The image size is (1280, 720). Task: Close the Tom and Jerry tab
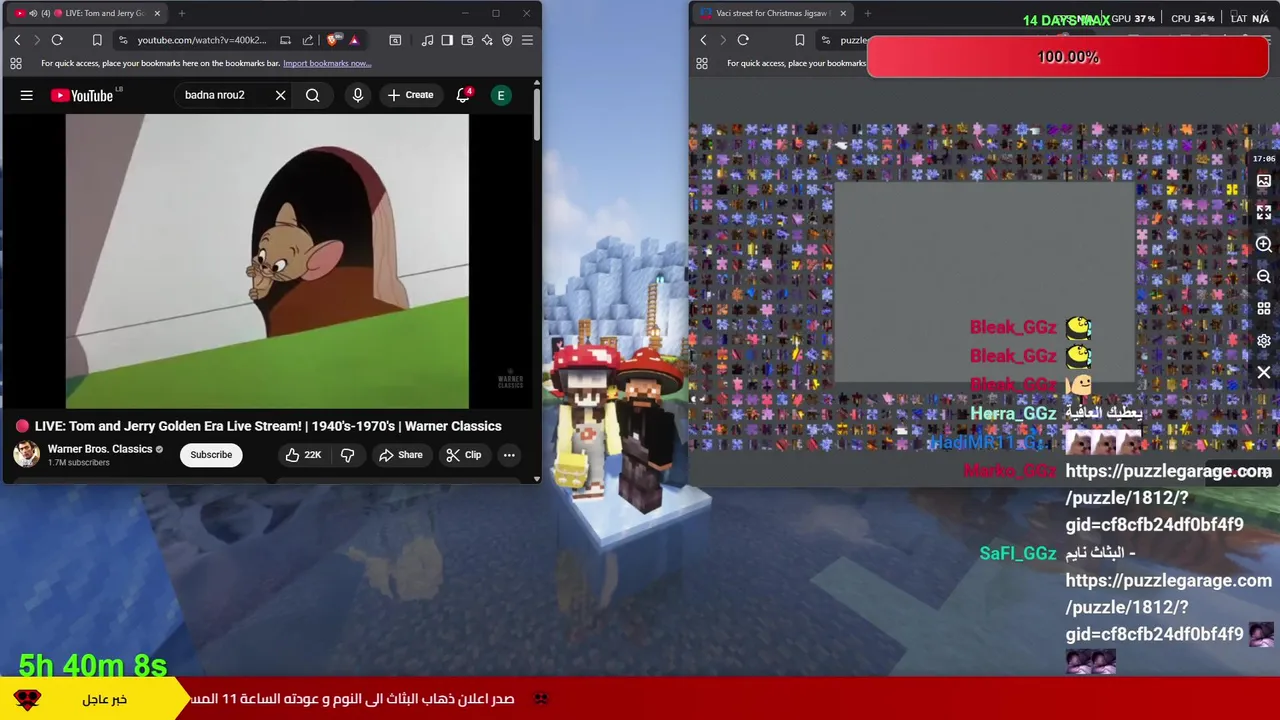[157, 13]
